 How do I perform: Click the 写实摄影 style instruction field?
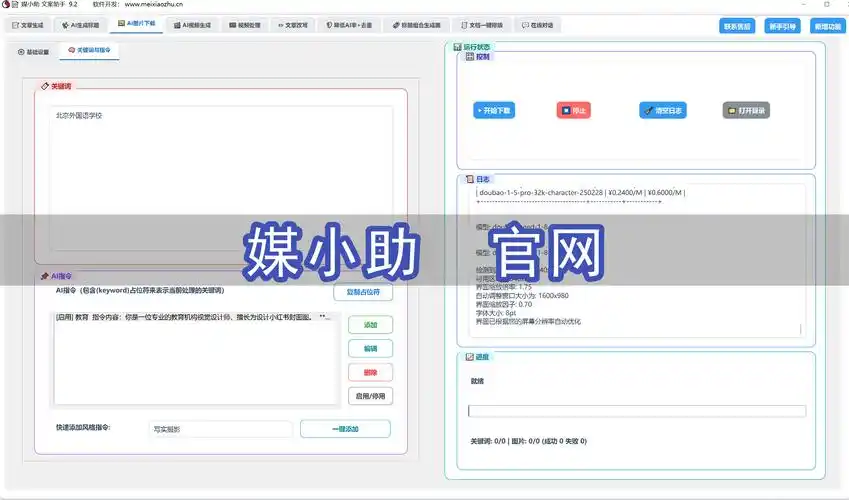[220, 429]
